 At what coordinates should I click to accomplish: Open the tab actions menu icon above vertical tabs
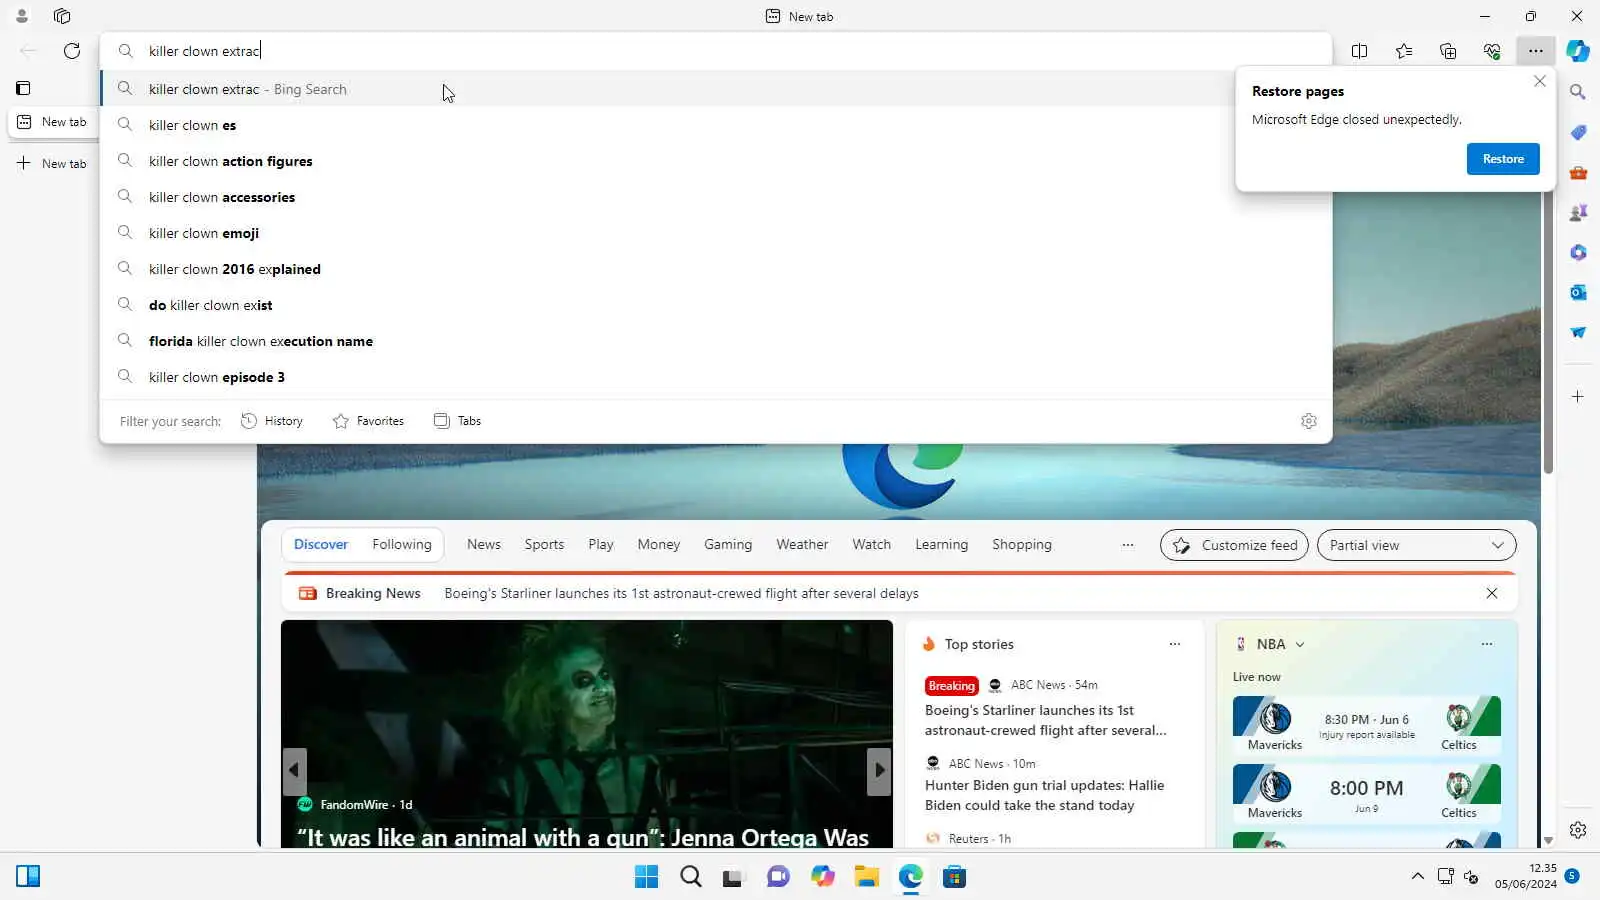[23, 88]
